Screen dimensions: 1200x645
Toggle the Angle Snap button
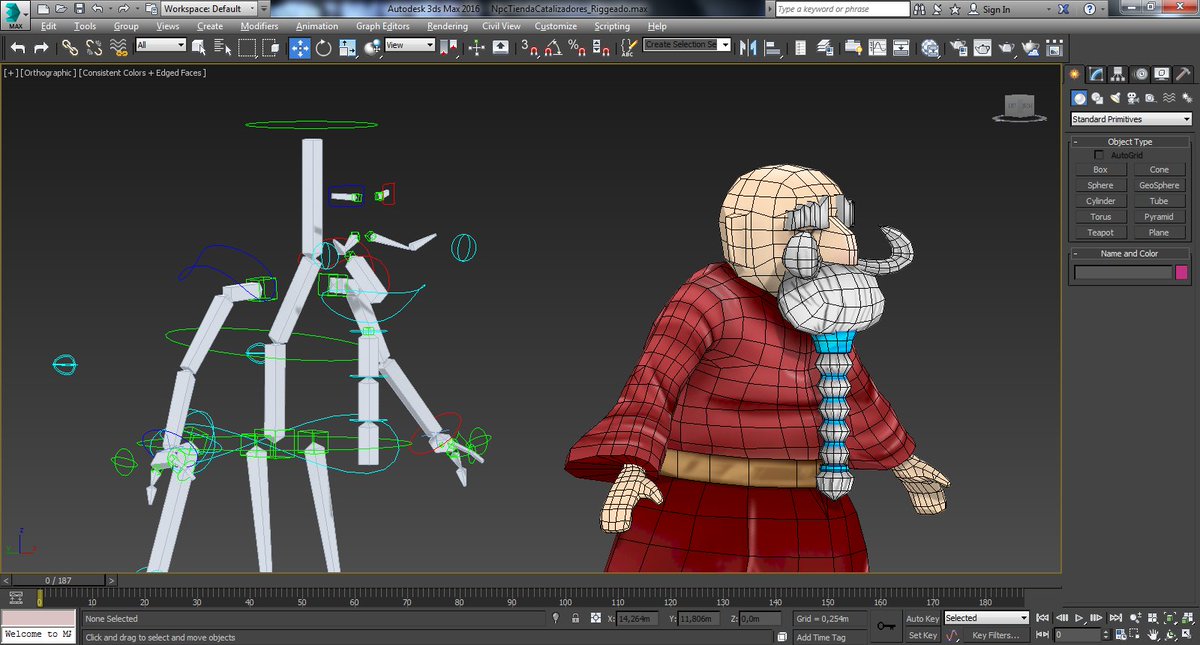tap(553, 47)
